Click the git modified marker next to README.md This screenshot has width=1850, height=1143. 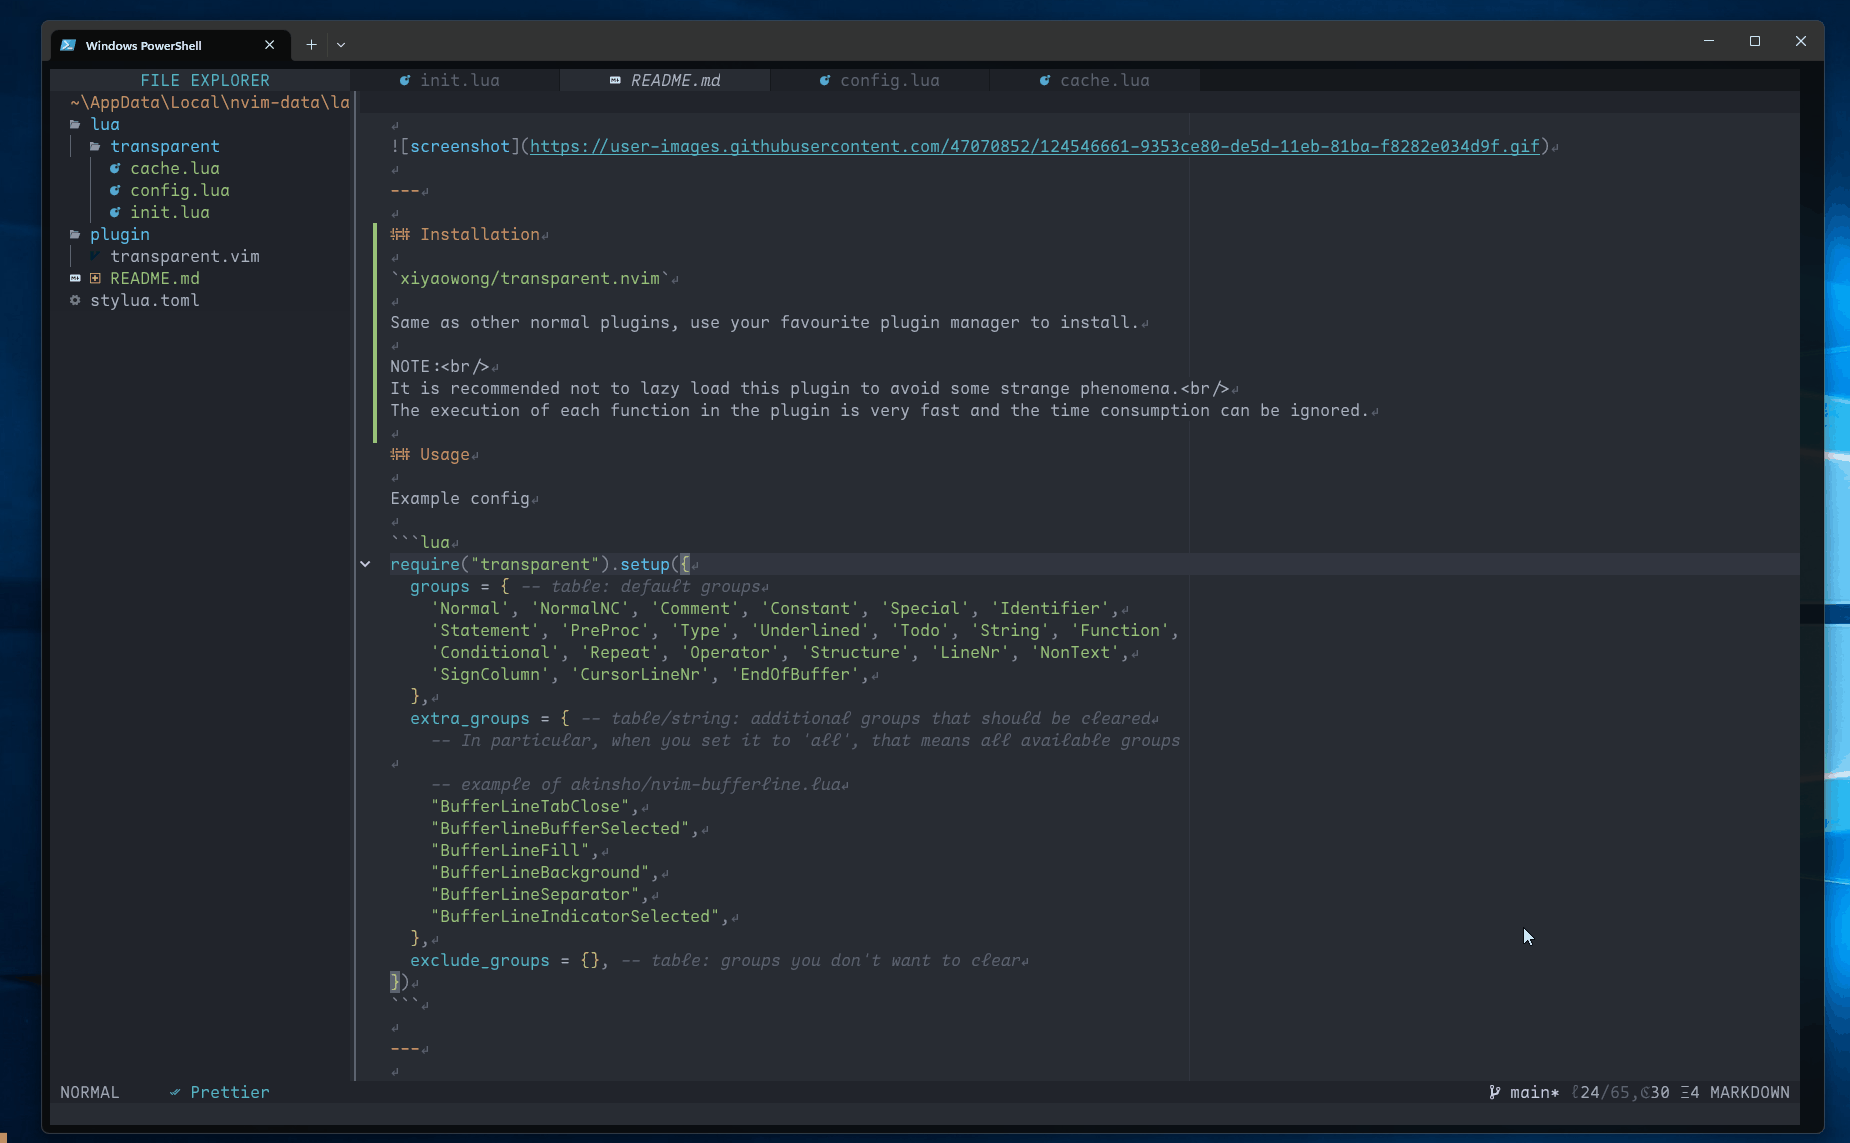point(95,279)
